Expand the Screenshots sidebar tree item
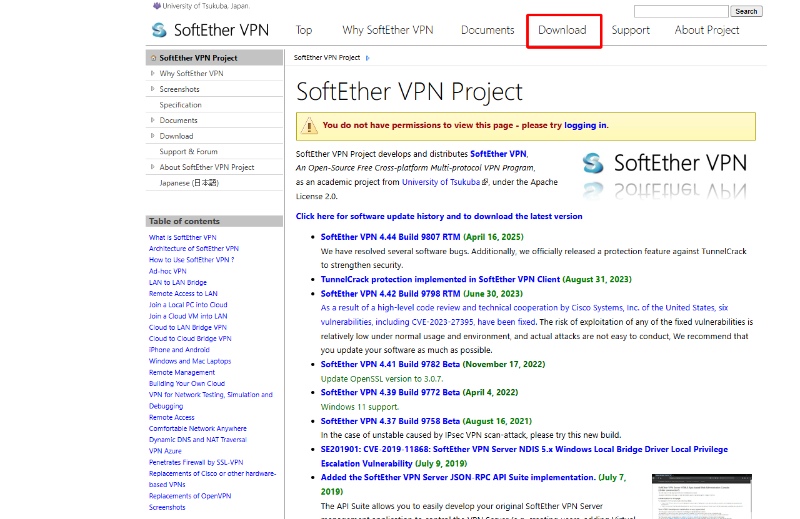This screenshot has height=519, width=800. 152,90
